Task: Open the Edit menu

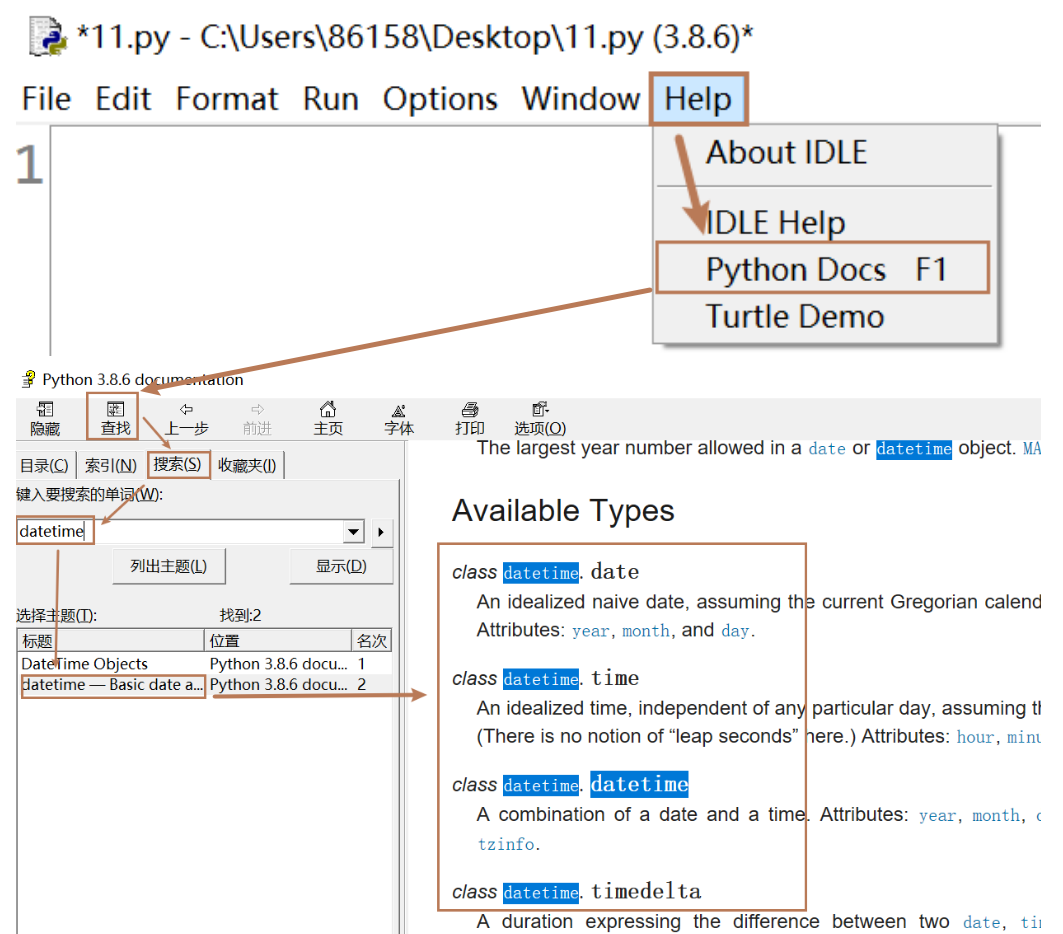Action: [x=123, y=99]
